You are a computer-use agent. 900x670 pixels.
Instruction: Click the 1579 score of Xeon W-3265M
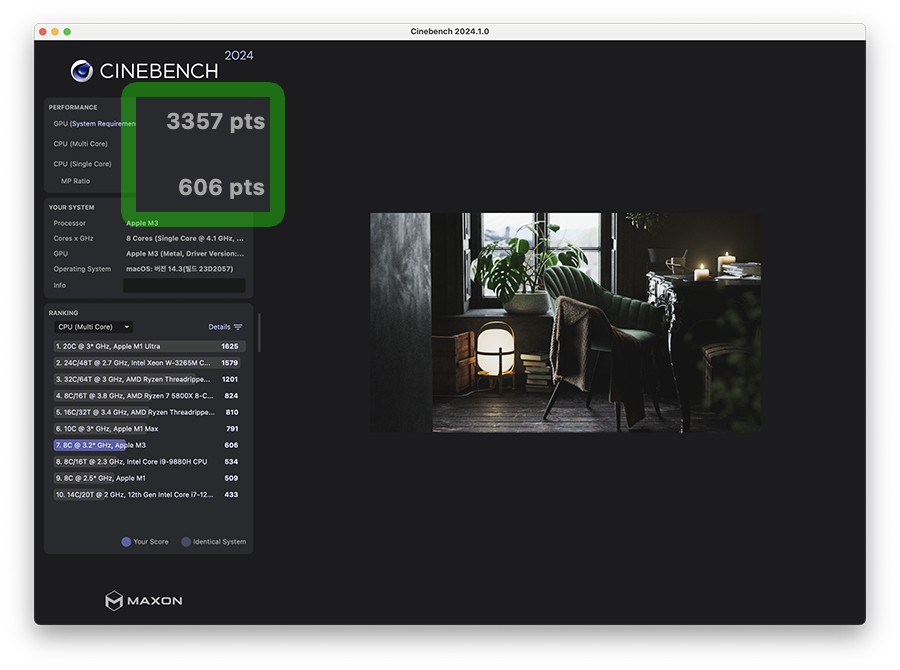230,363
